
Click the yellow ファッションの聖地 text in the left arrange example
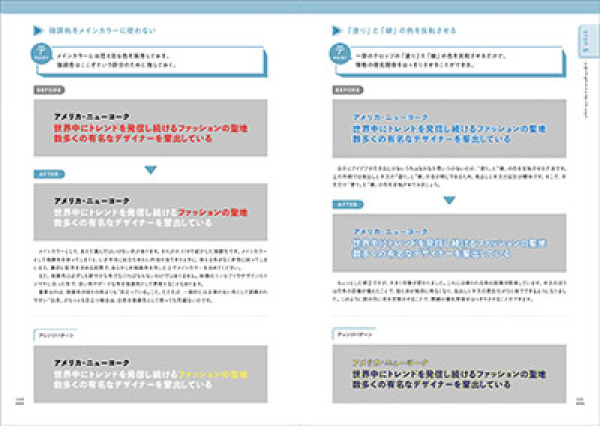click(213, 374)
